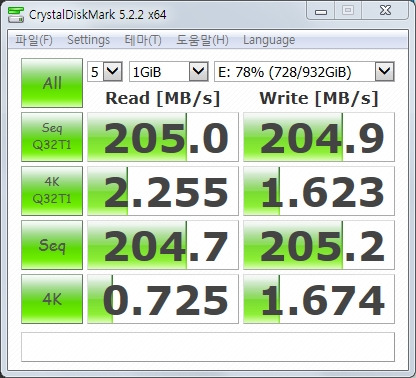Image resolution: width=416 pixels, height=378 pixels.
Task: Open the 도움말(H) menu
Action: click(x=202, y=40)
